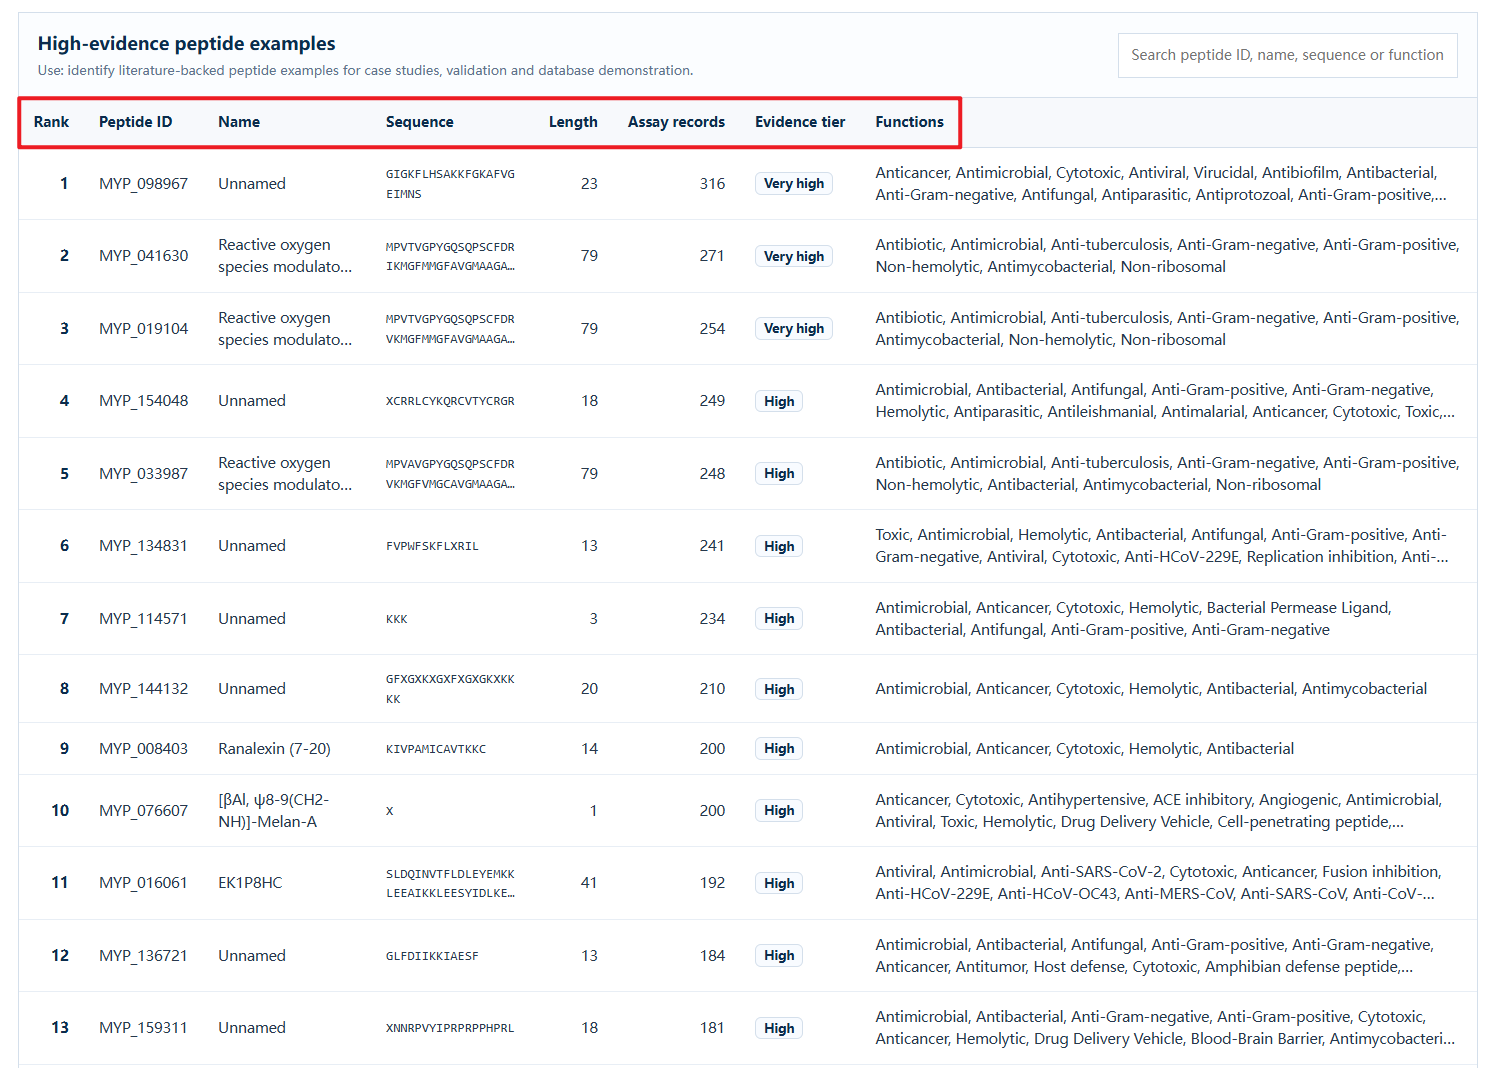Sort by the Rank column header
The height and width of the screenshot is (1068, 1492).
(51, 122)
